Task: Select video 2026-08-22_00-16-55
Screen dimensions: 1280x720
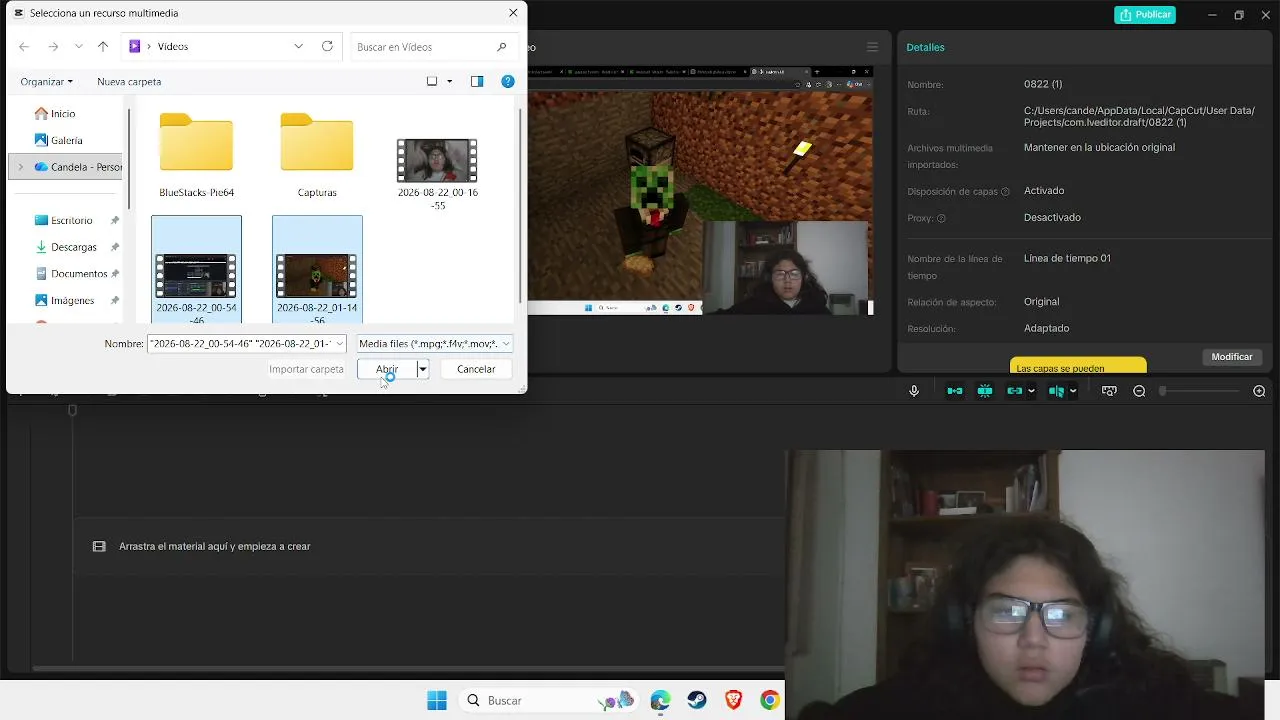Action: click(x=437, y=173)
